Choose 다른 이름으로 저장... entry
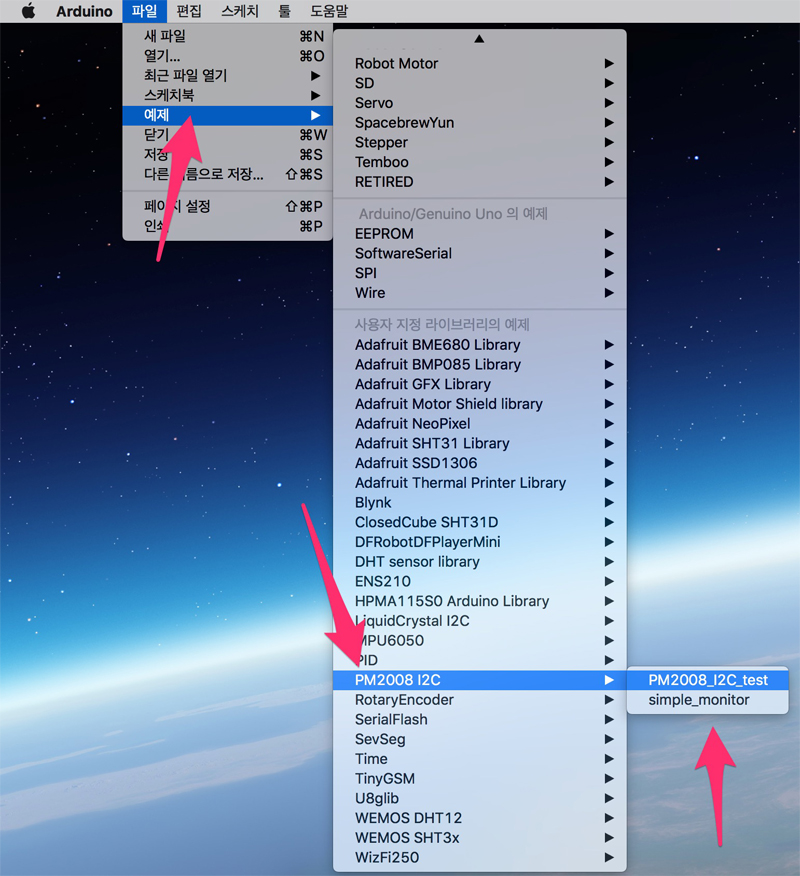This screenshot has width=800, height=876. 227,174
